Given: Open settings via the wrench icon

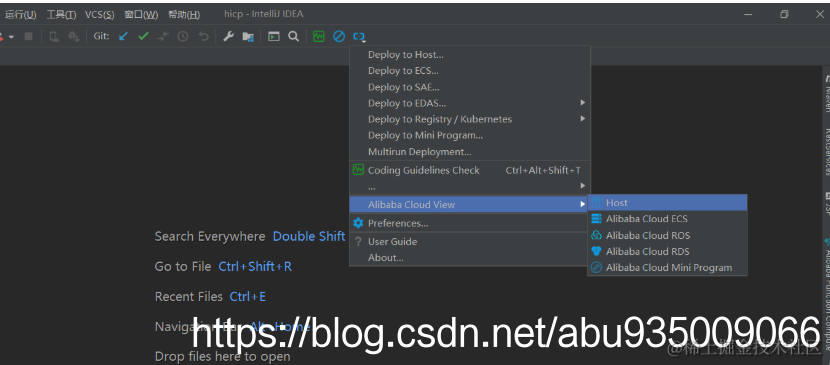Looking at the screenshot, I should (228, 36).
